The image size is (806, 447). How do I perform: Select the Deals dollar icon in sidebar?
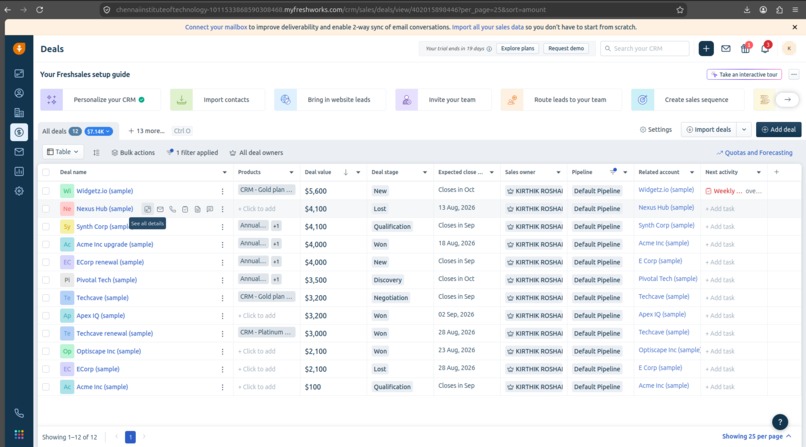19,132
